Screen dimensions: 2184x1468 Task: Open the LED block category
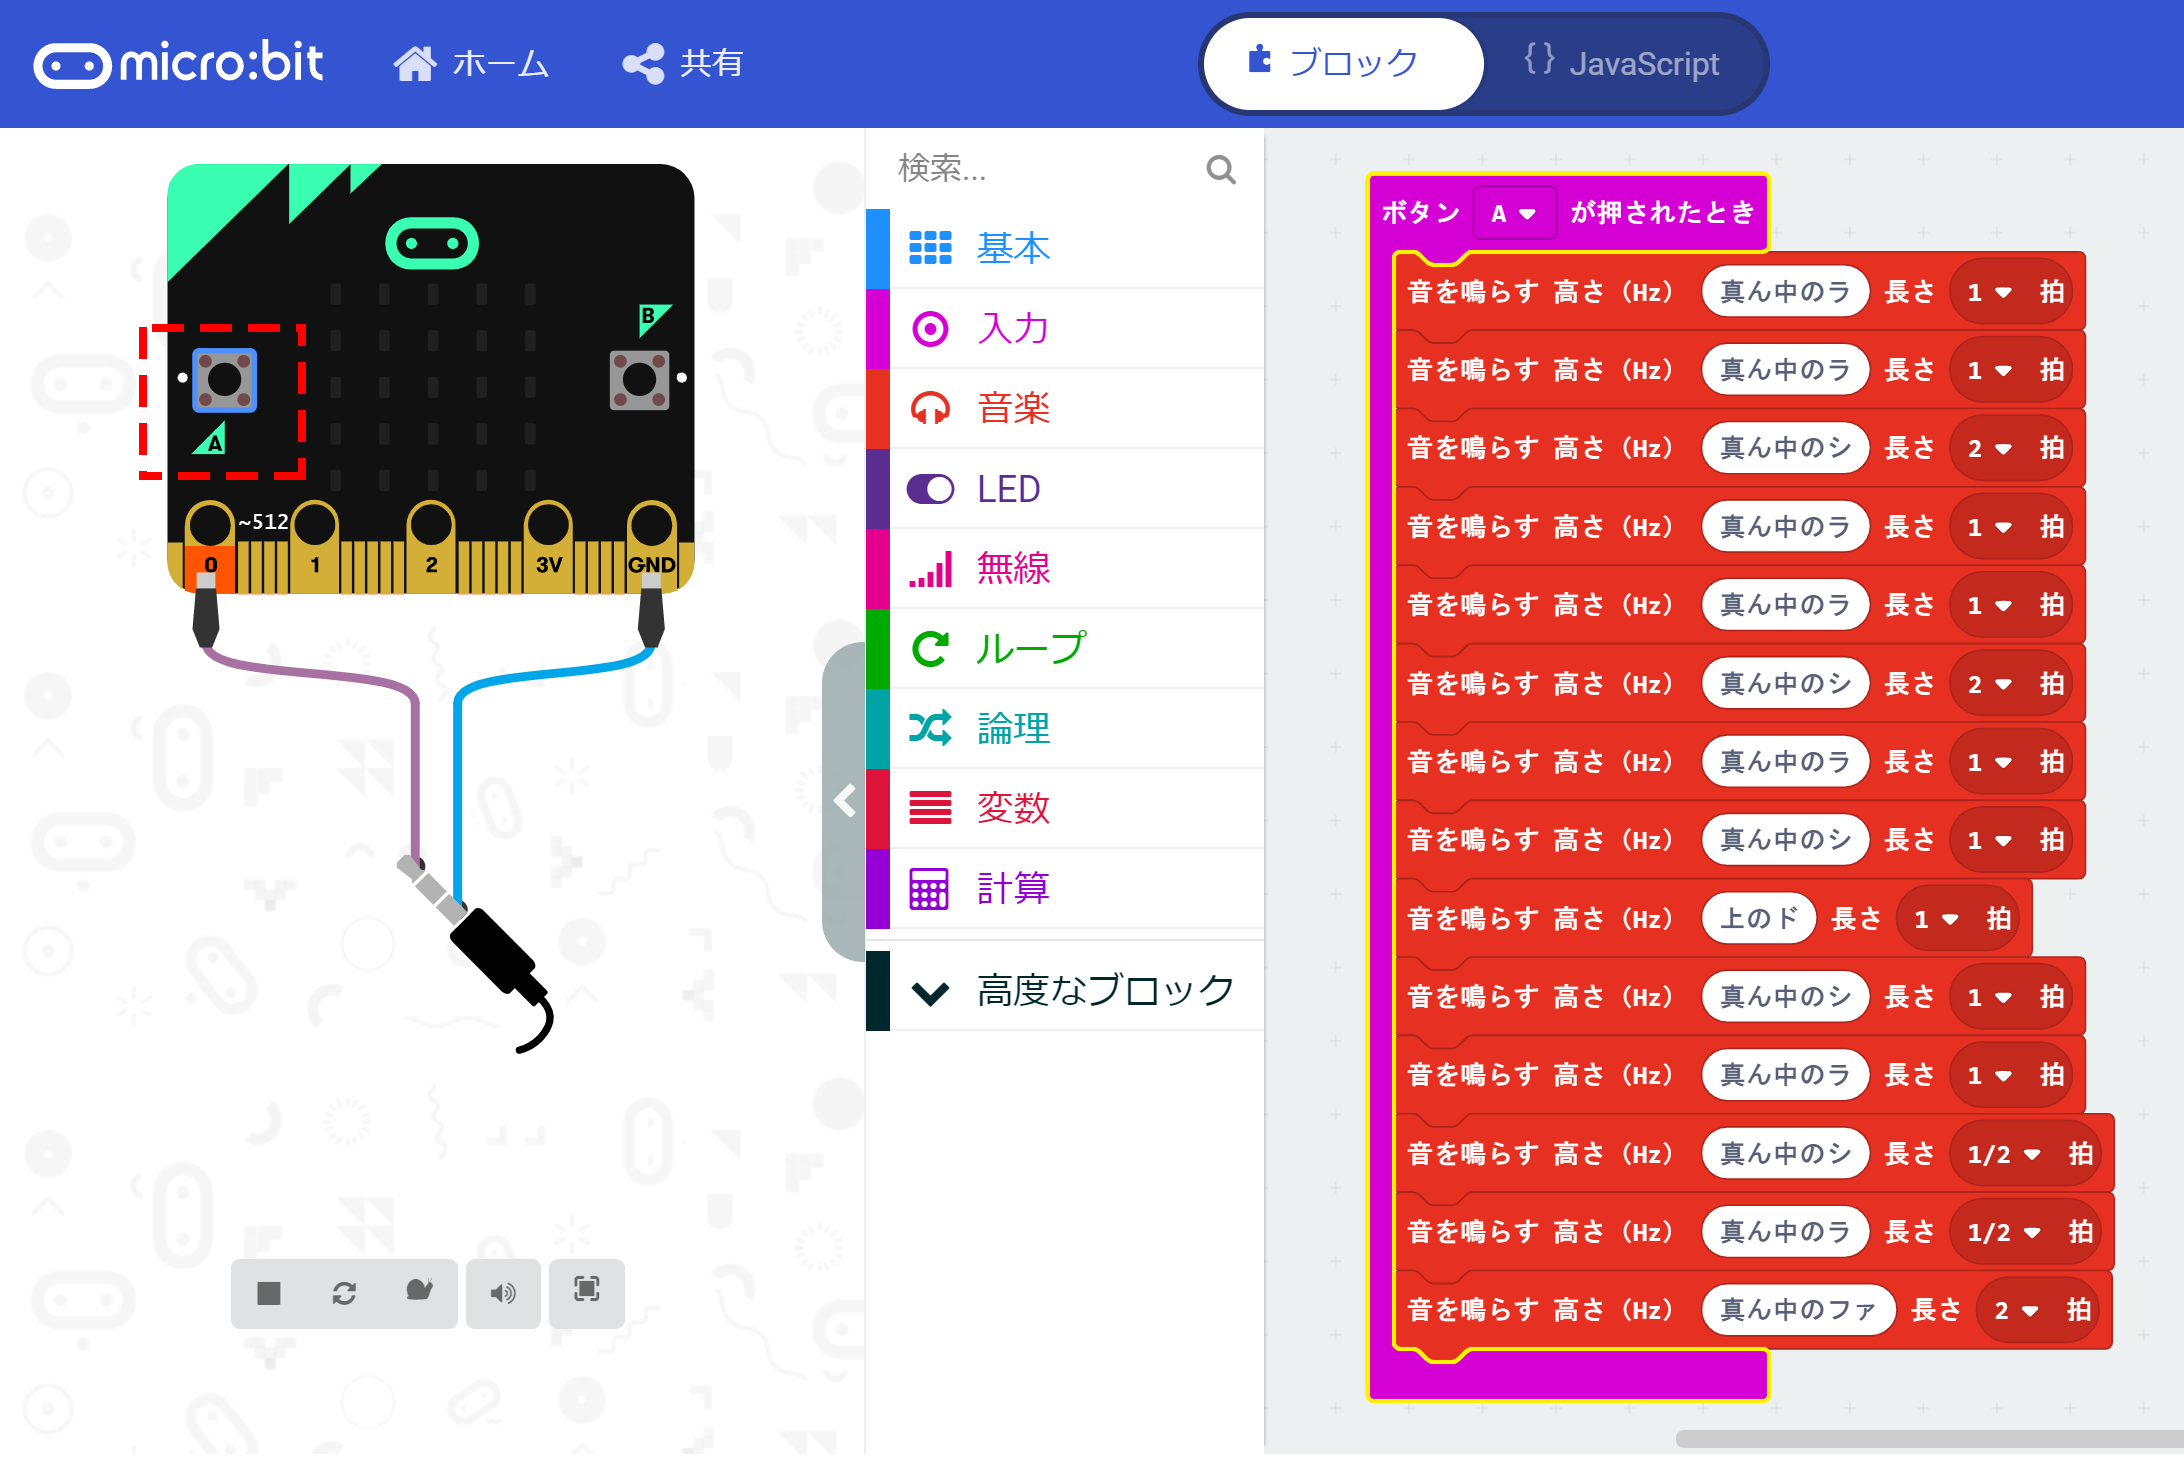[1008, 488]
